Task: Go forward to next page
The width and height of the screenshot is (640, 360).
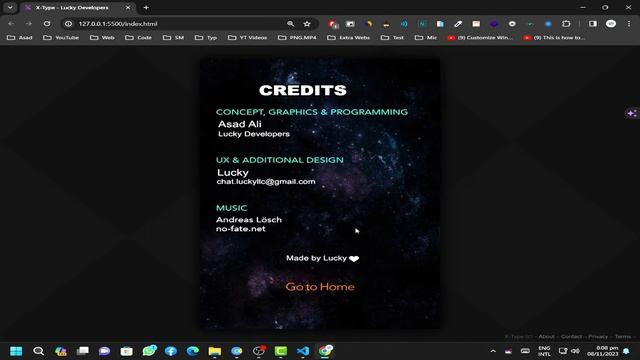Action: click(29, 24)
